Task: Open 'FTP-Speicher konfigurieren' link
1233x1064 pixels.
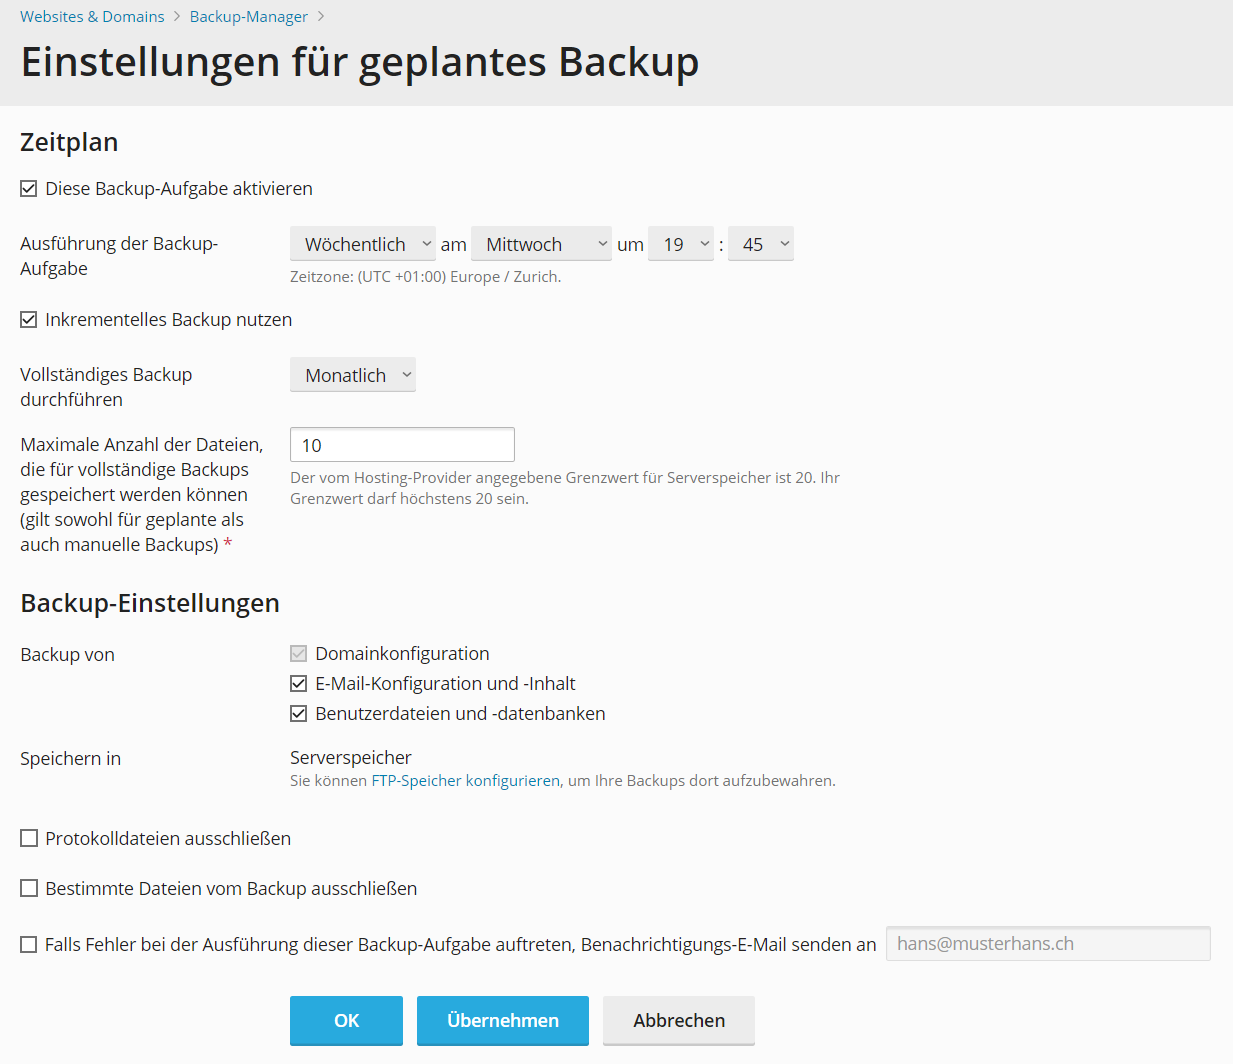Action: 465,781
